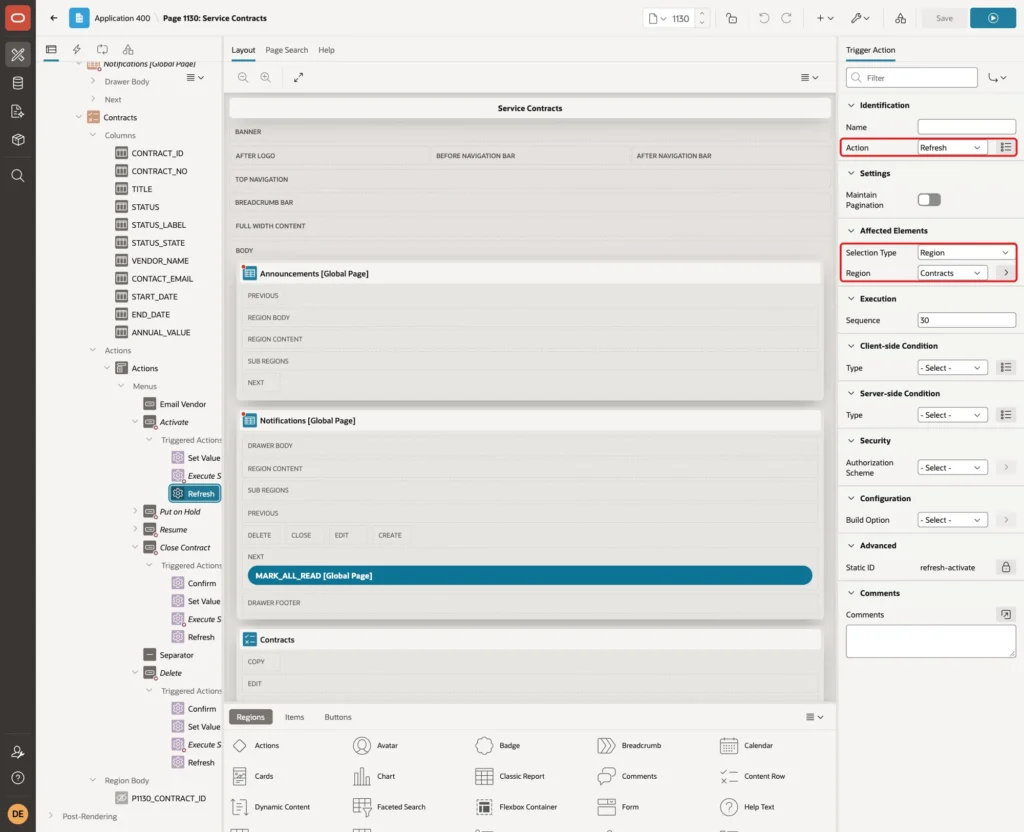The height and width of the screenshot is (832, 1024).
Task: Switch to Processing tab icon in tree pane
Action: pos(103,49)
